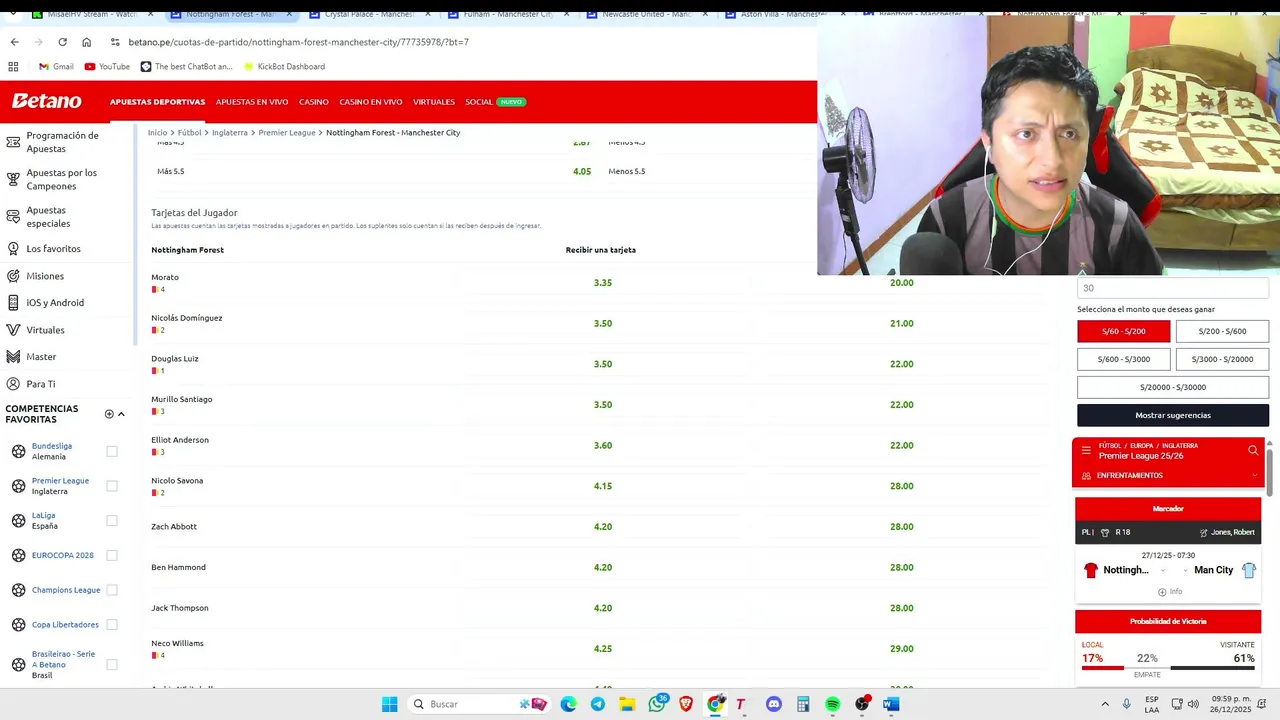Tick the Champions League checkbox
The image size is (1280, 720).
112,590
